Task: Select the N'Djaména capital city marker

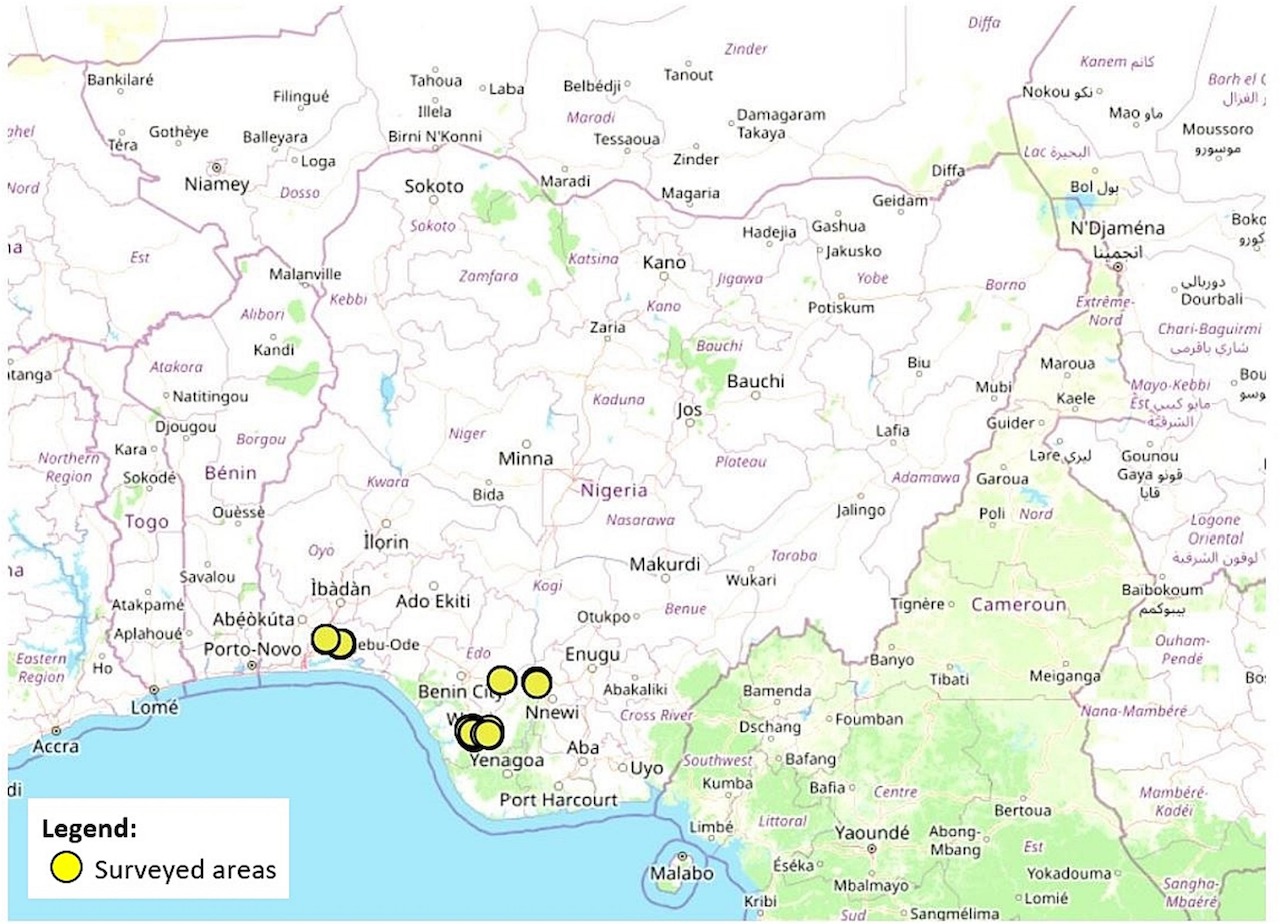Action: click(1119, 268)
